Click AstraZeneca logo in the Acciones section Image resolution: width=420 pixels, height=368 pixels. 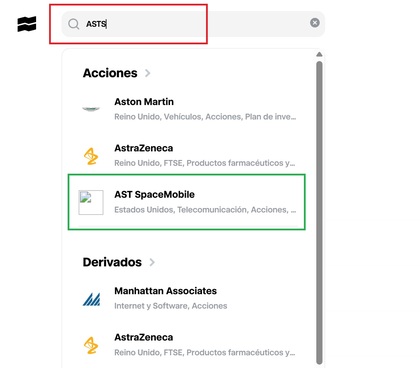pyautogui.click(x=91, y=156)
